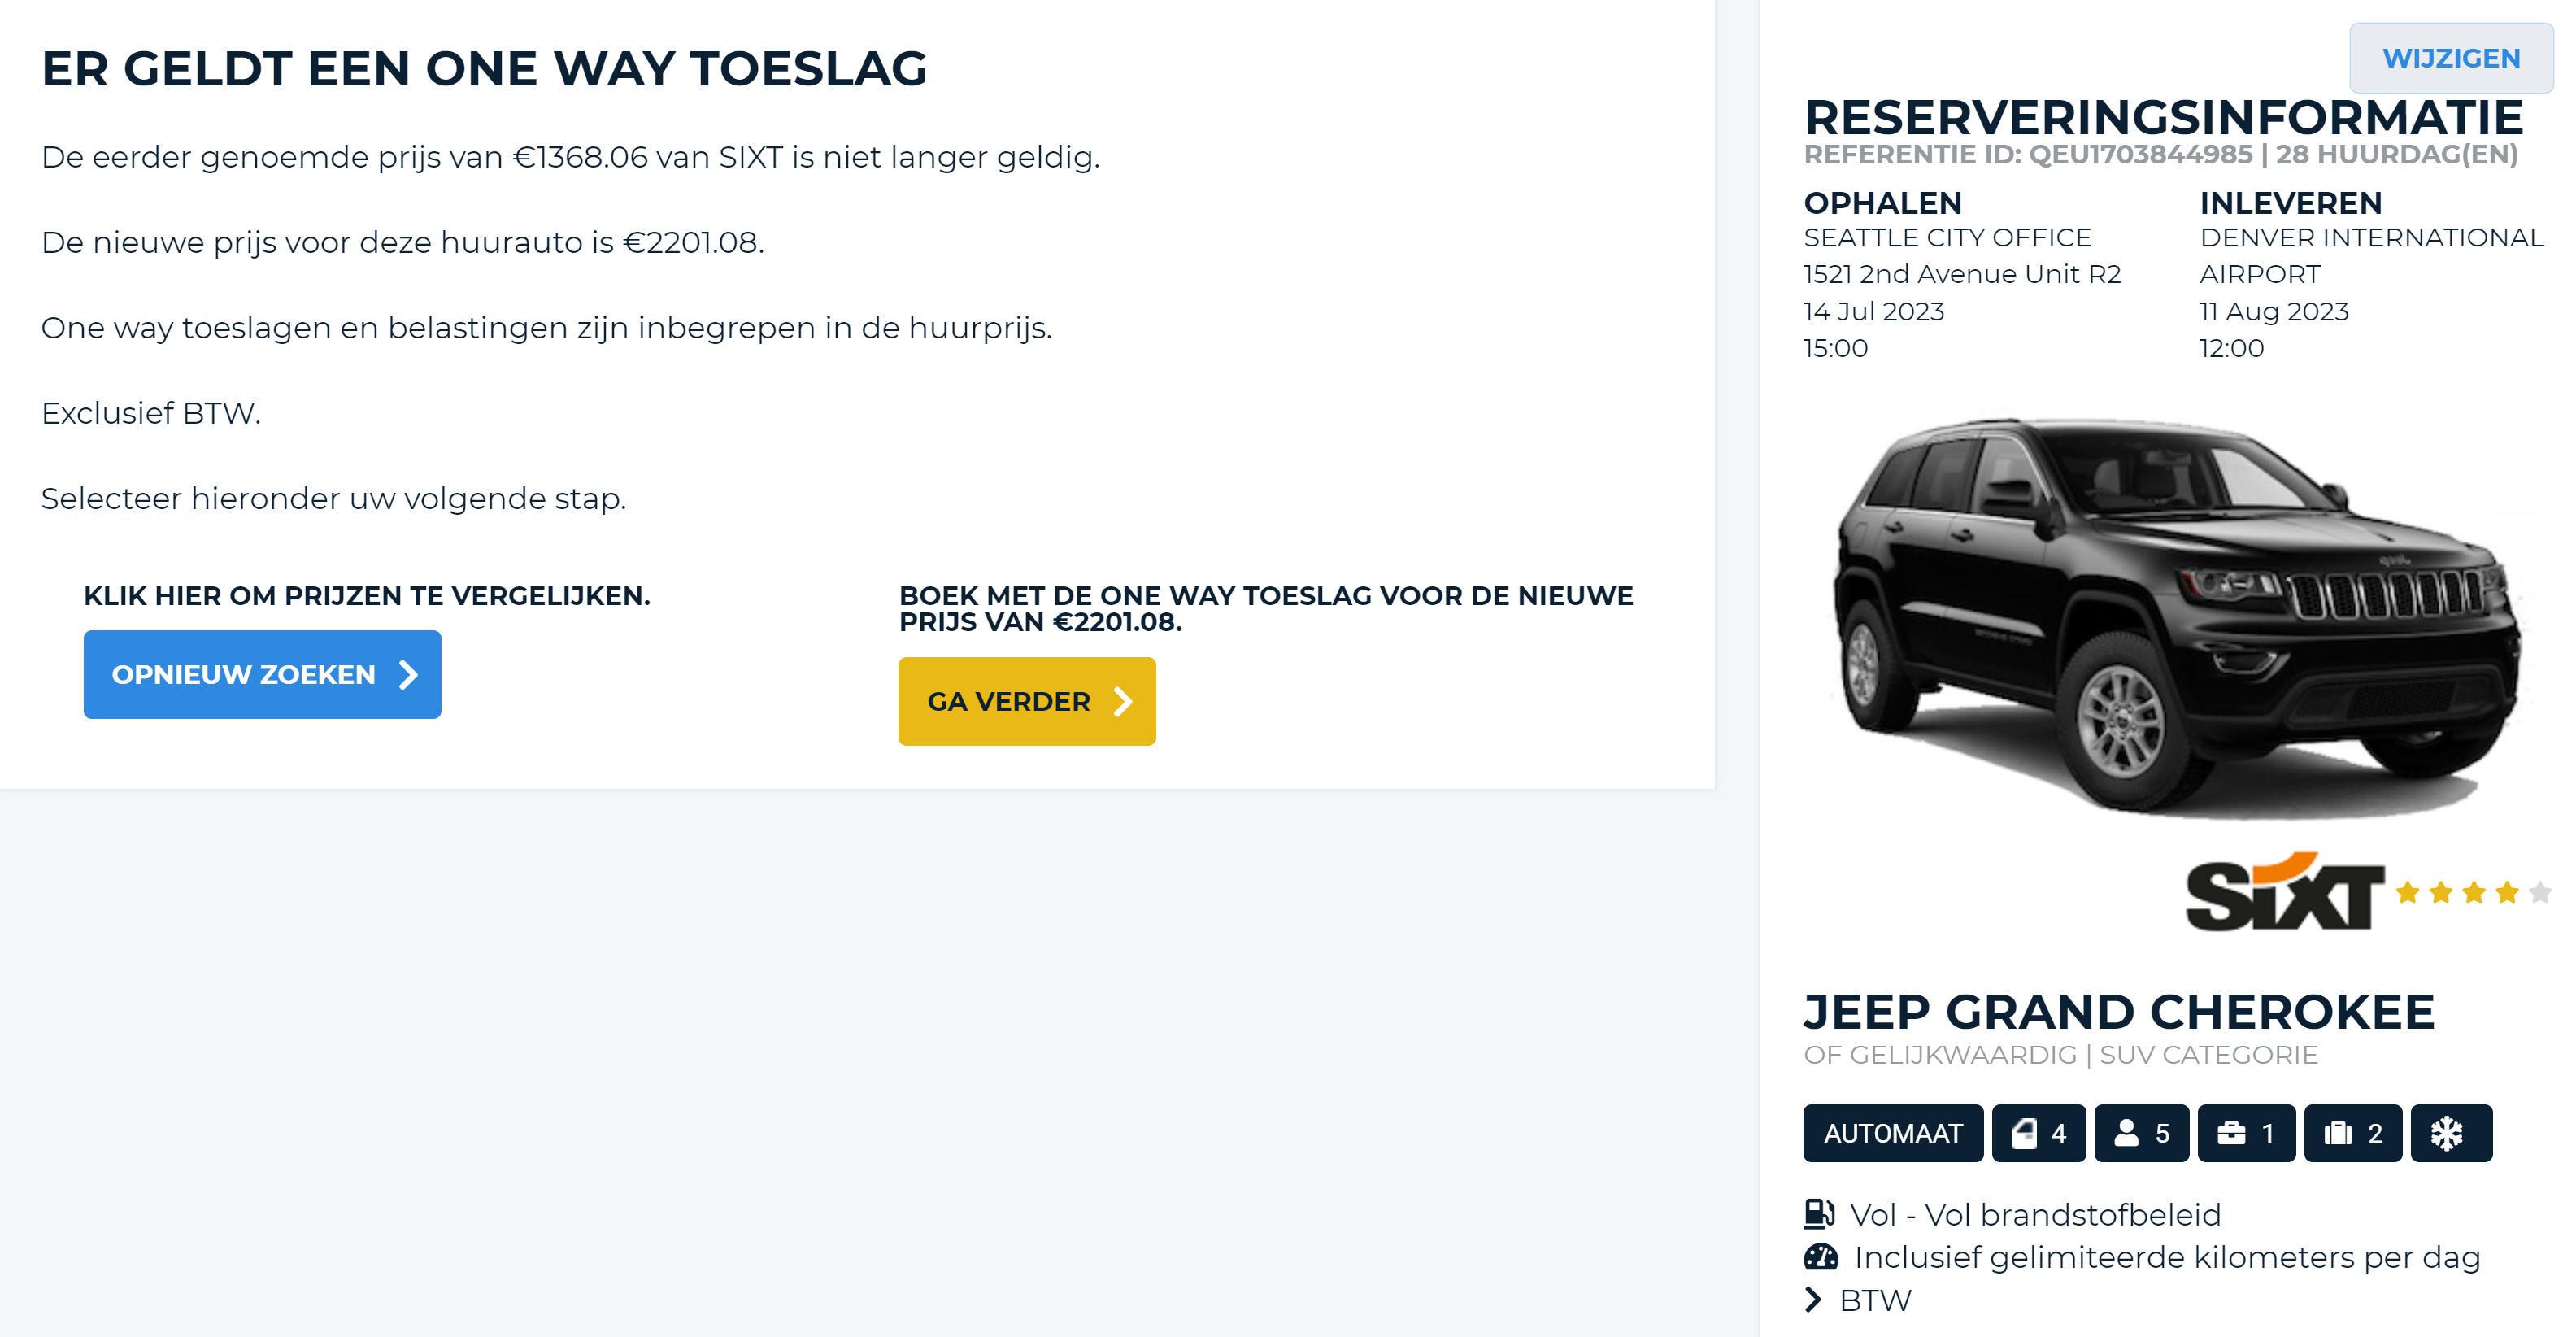
Task: Click the Jeep Grand Cherokee title
Action: coord(2118,1011)
